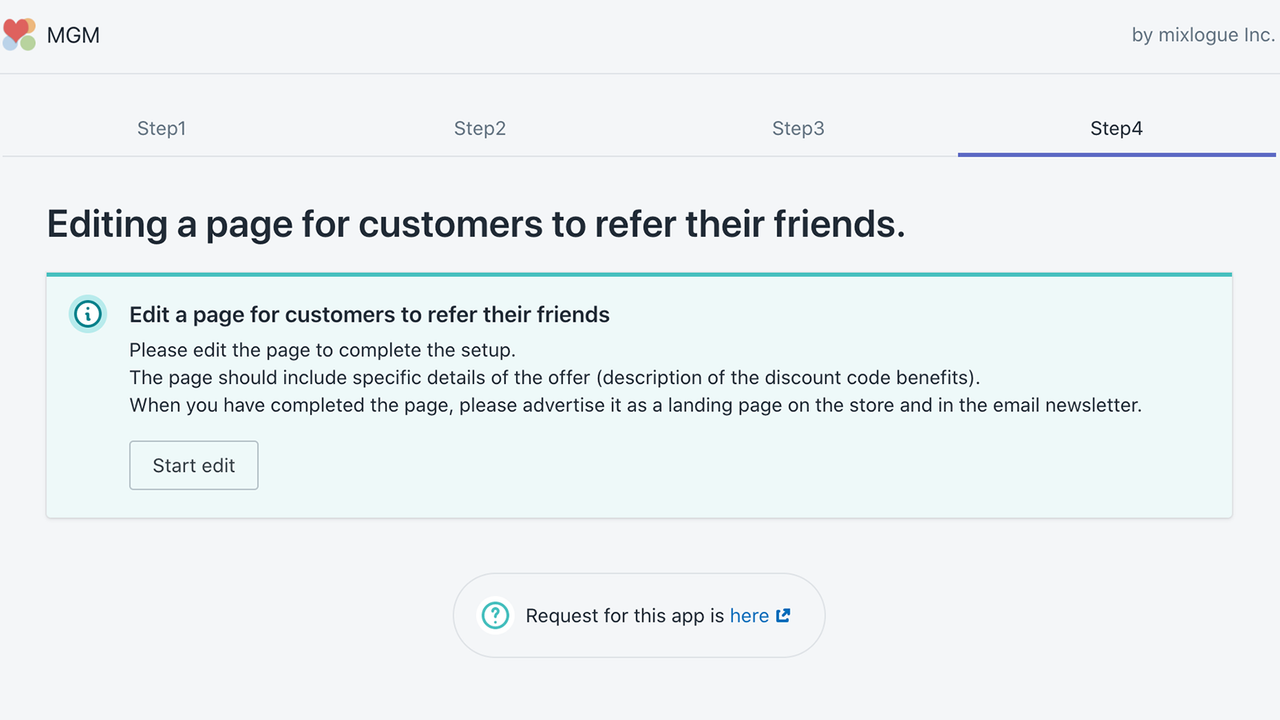1280x720 pixels.
Task: Click the MGM hearts logo icon
Action: [19, 35]
